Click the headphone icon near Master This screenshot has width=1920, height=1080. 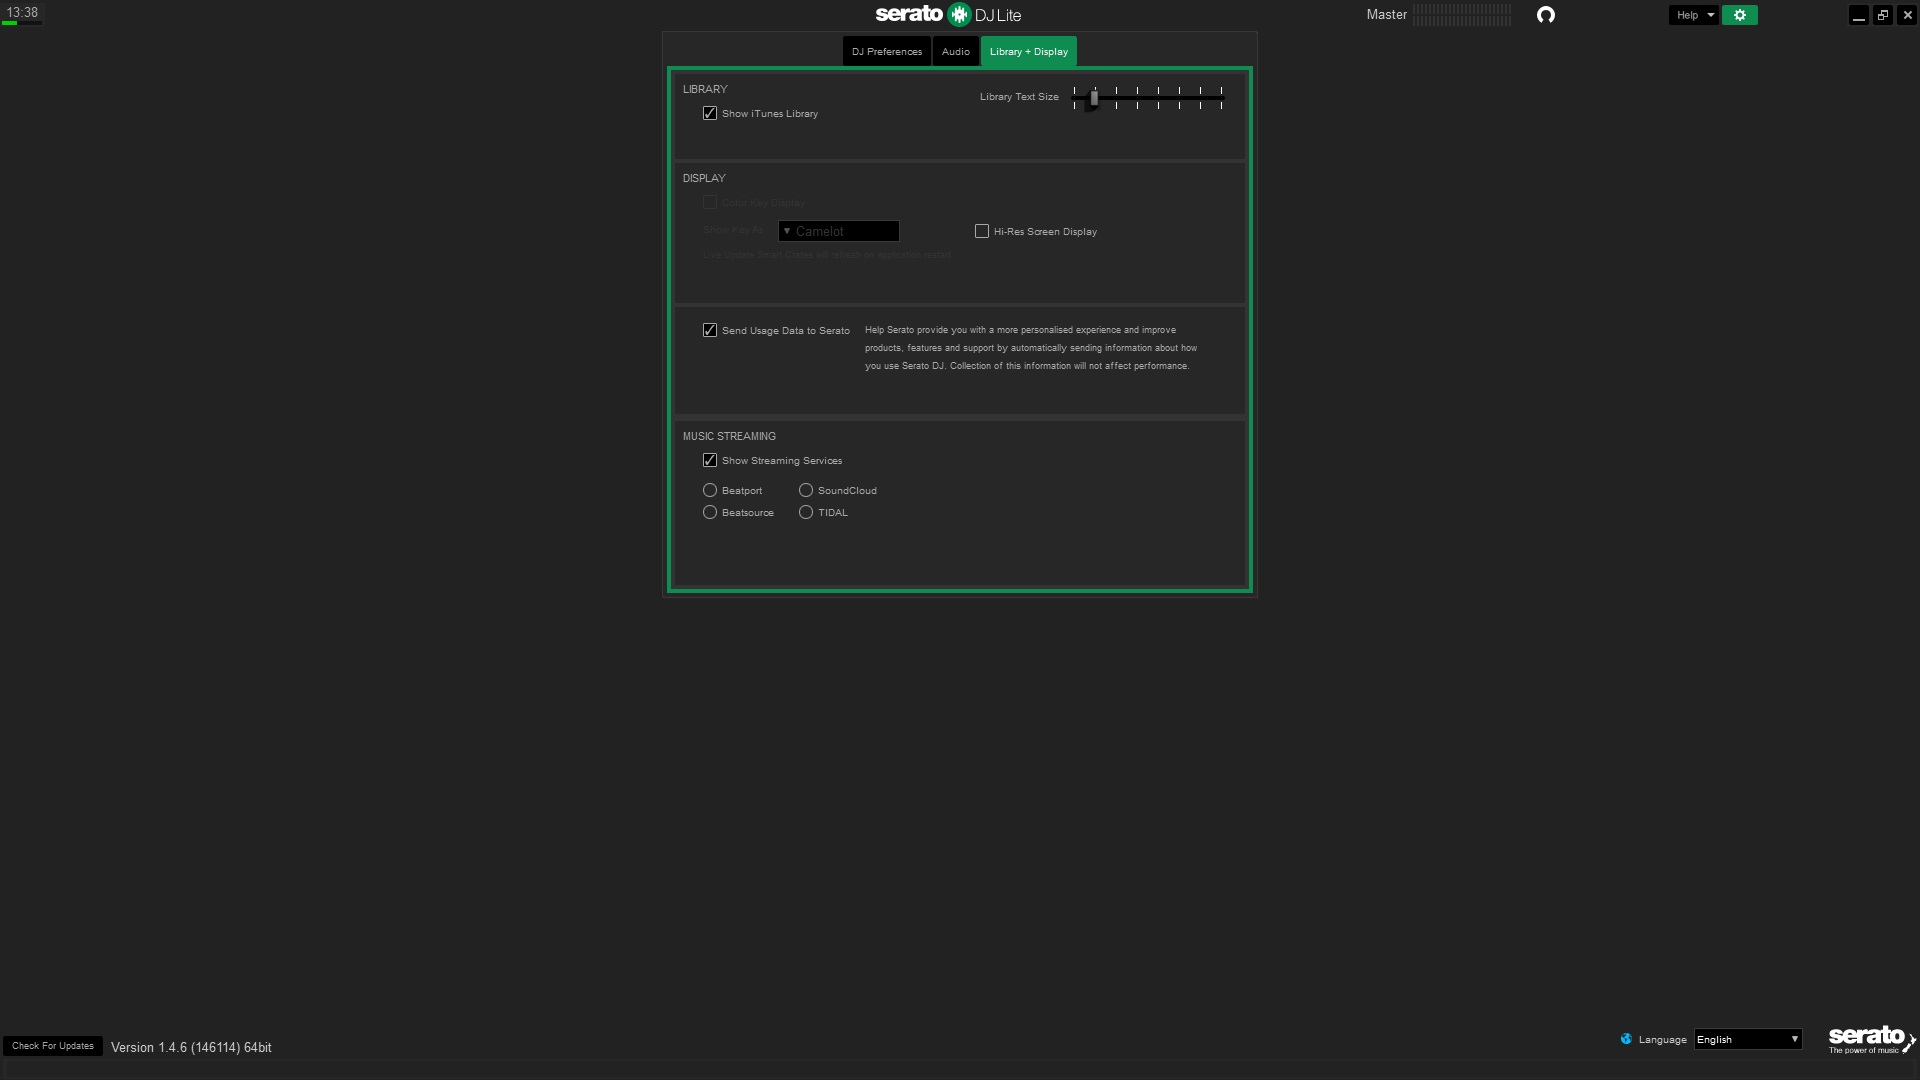point(1545,15)
